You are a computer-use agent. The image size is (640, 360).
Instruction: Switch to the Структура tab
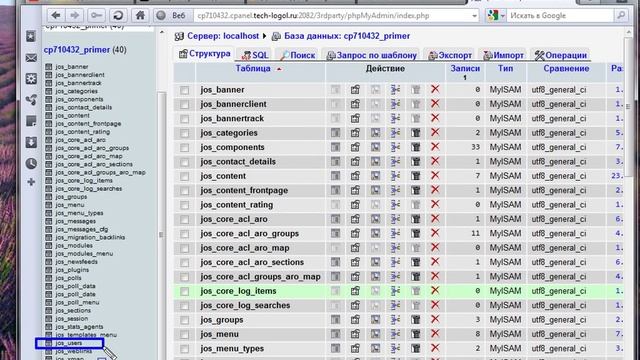point(205,54)
